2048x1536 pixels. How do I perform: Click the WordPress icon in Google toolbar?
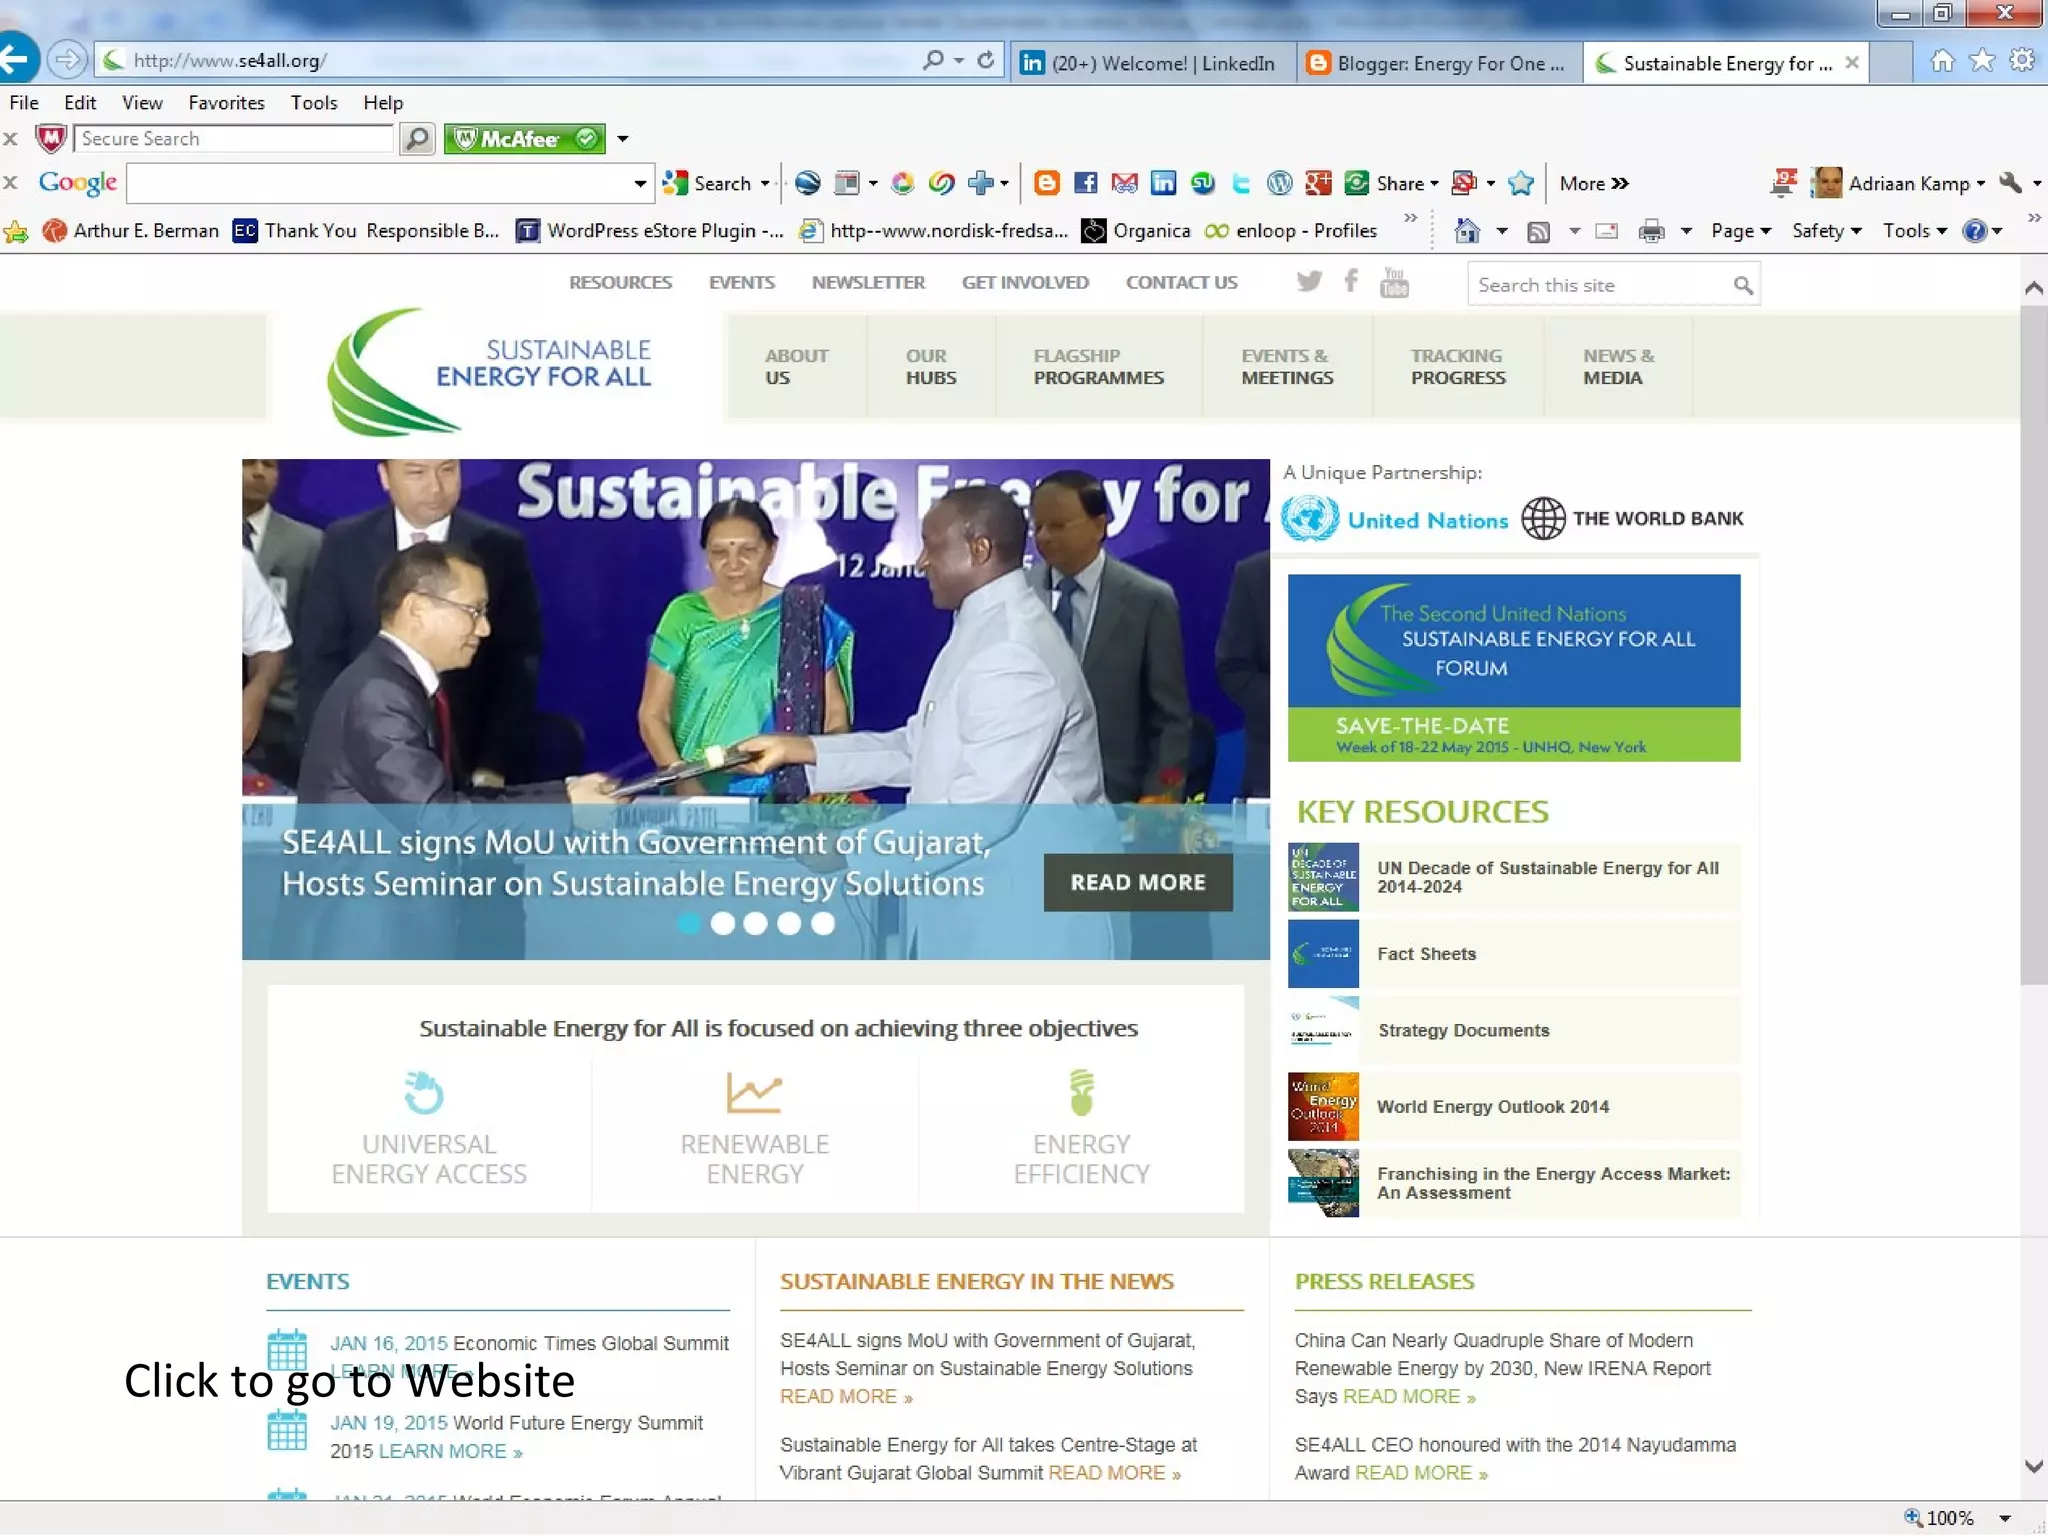coord(1279,183)
